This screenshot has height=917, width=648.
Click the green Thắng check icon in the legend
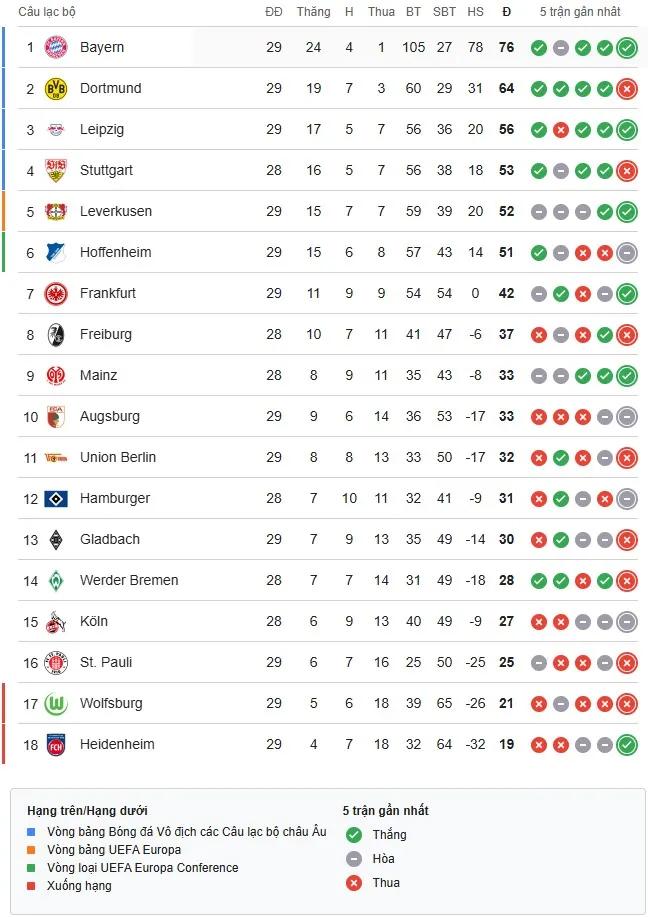pos(351,834)
